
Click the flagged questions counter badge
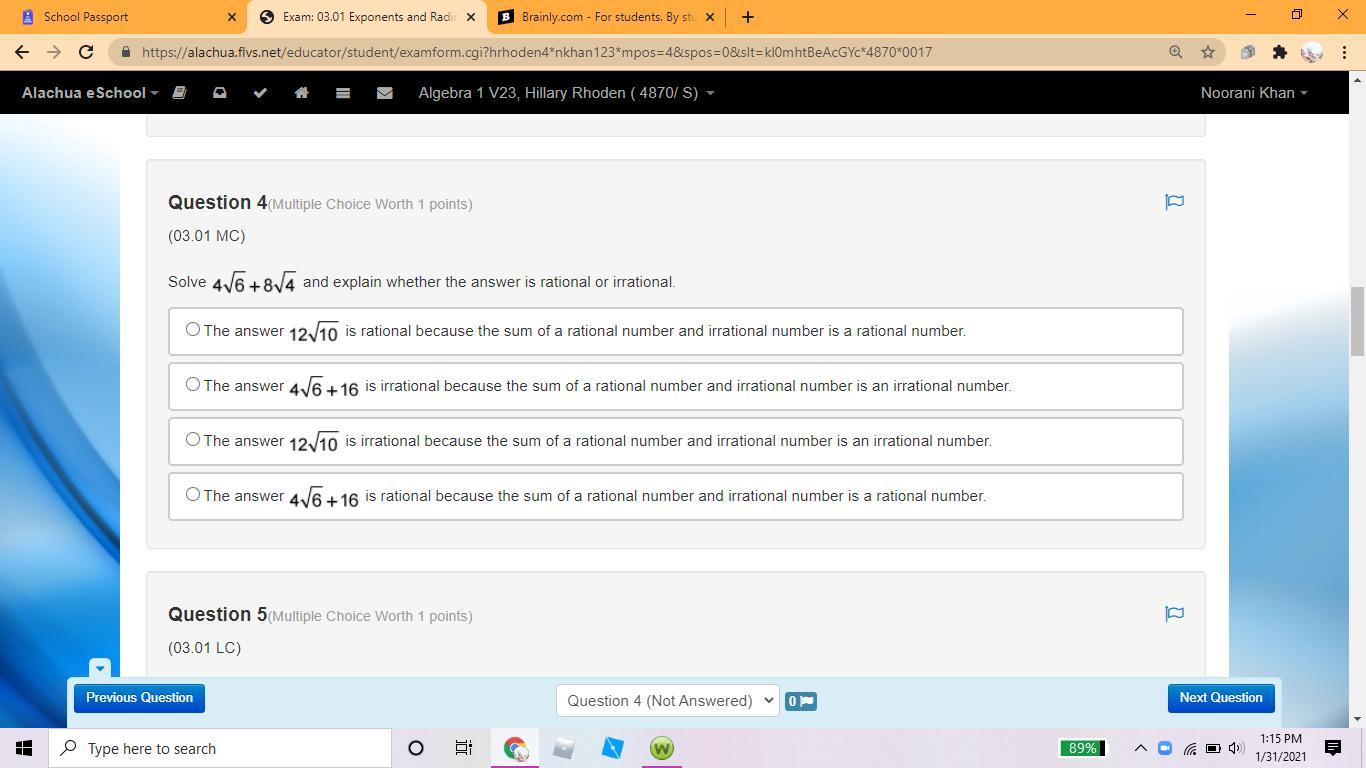(x=800, y=701)
